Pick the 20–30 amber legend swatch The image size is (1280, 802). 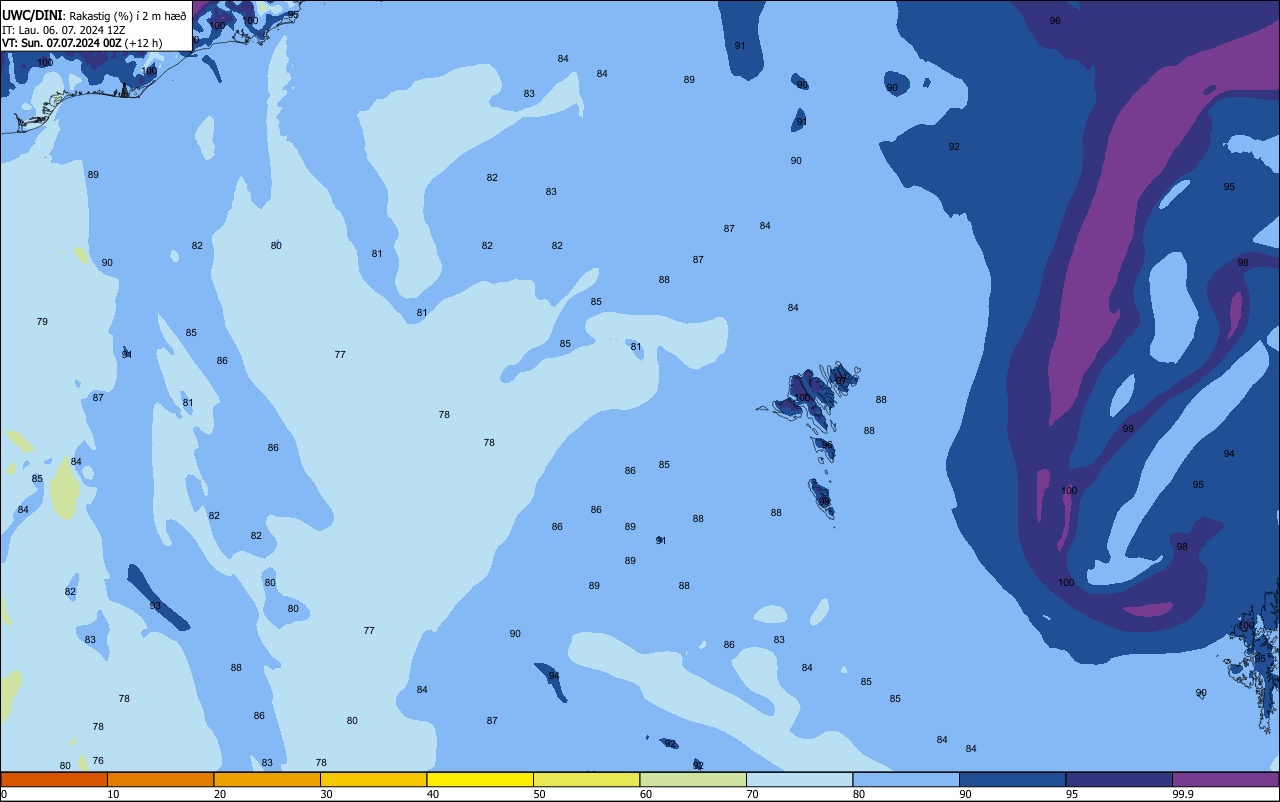point(267,779)
